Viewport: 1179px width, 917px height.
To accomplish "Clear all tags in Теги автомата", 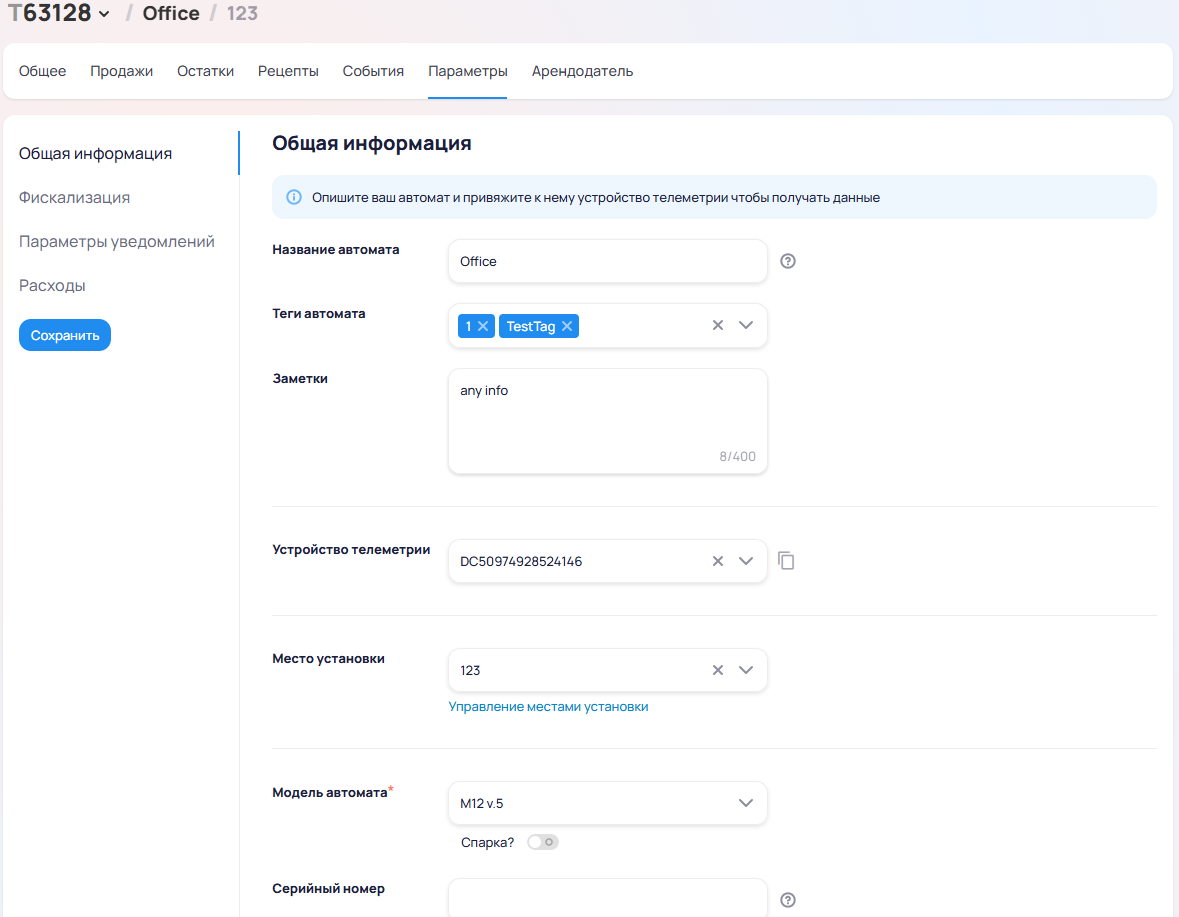I will pyautogui.click(x=717, y=325).
